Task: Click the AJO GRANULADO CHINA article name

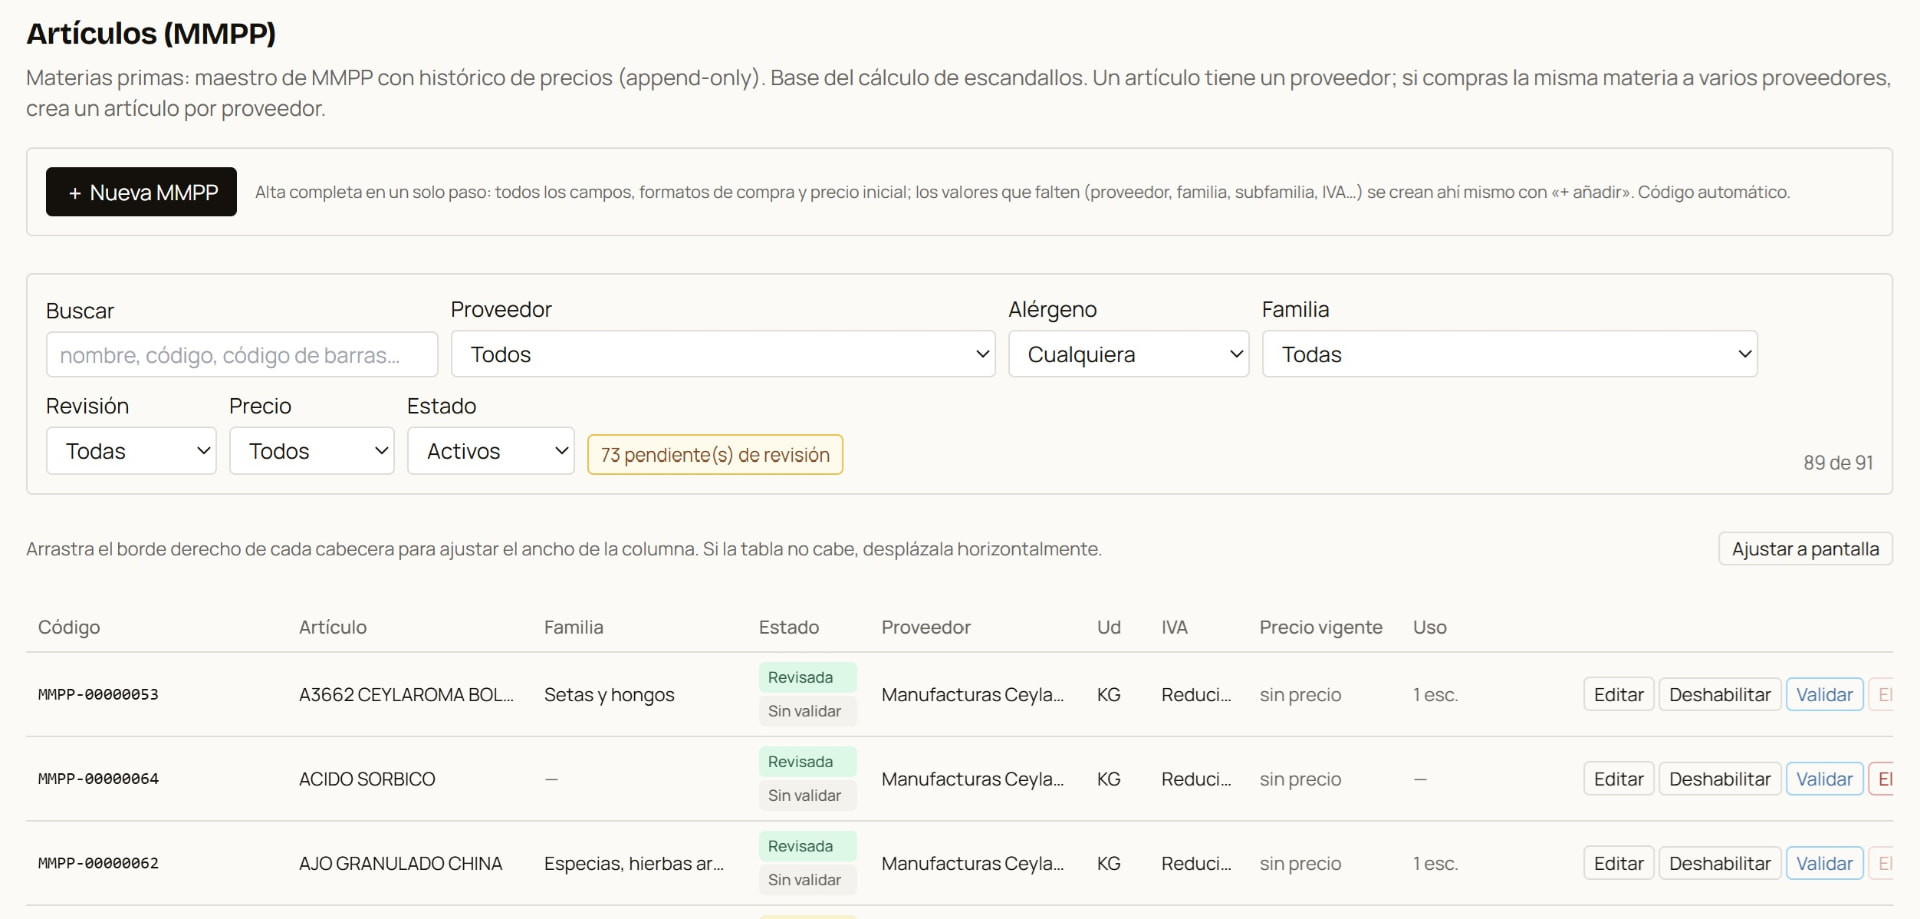Action: coord(401,864)
